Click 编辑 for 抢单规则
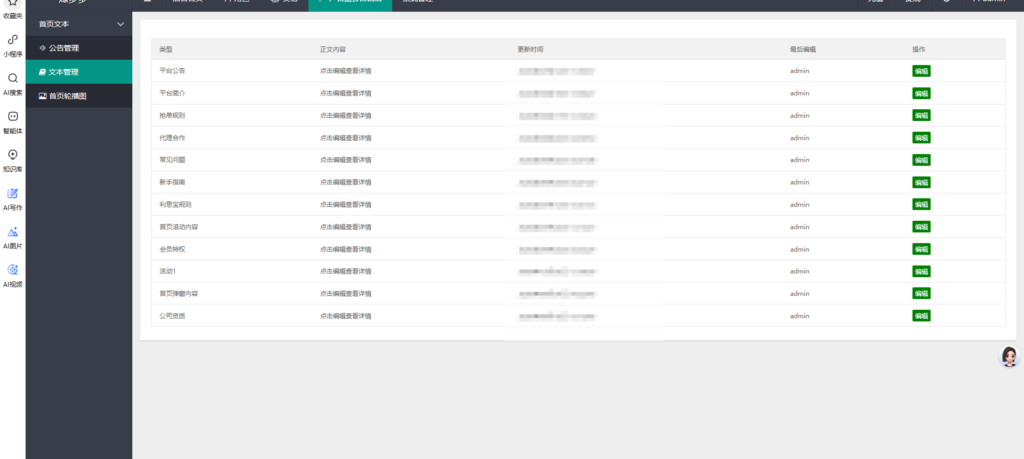This screenshot has width=1024, height=459. pos(920,115)
